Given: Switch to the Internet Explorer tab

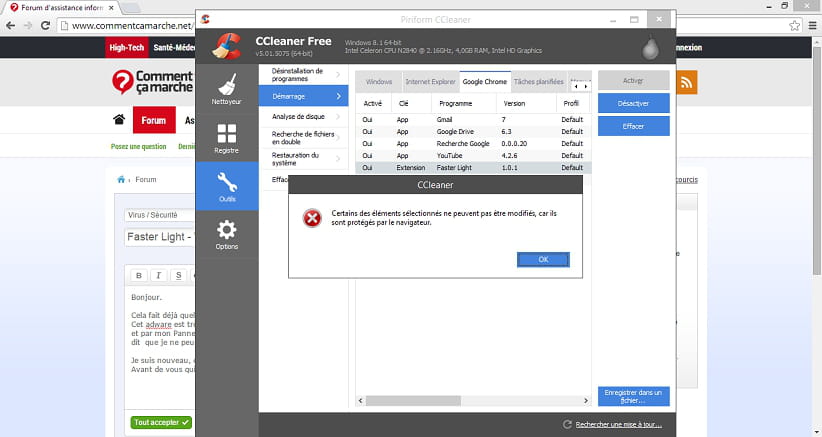Looking at the screenshot, I should pyautogui.click(x=430, y=82).
